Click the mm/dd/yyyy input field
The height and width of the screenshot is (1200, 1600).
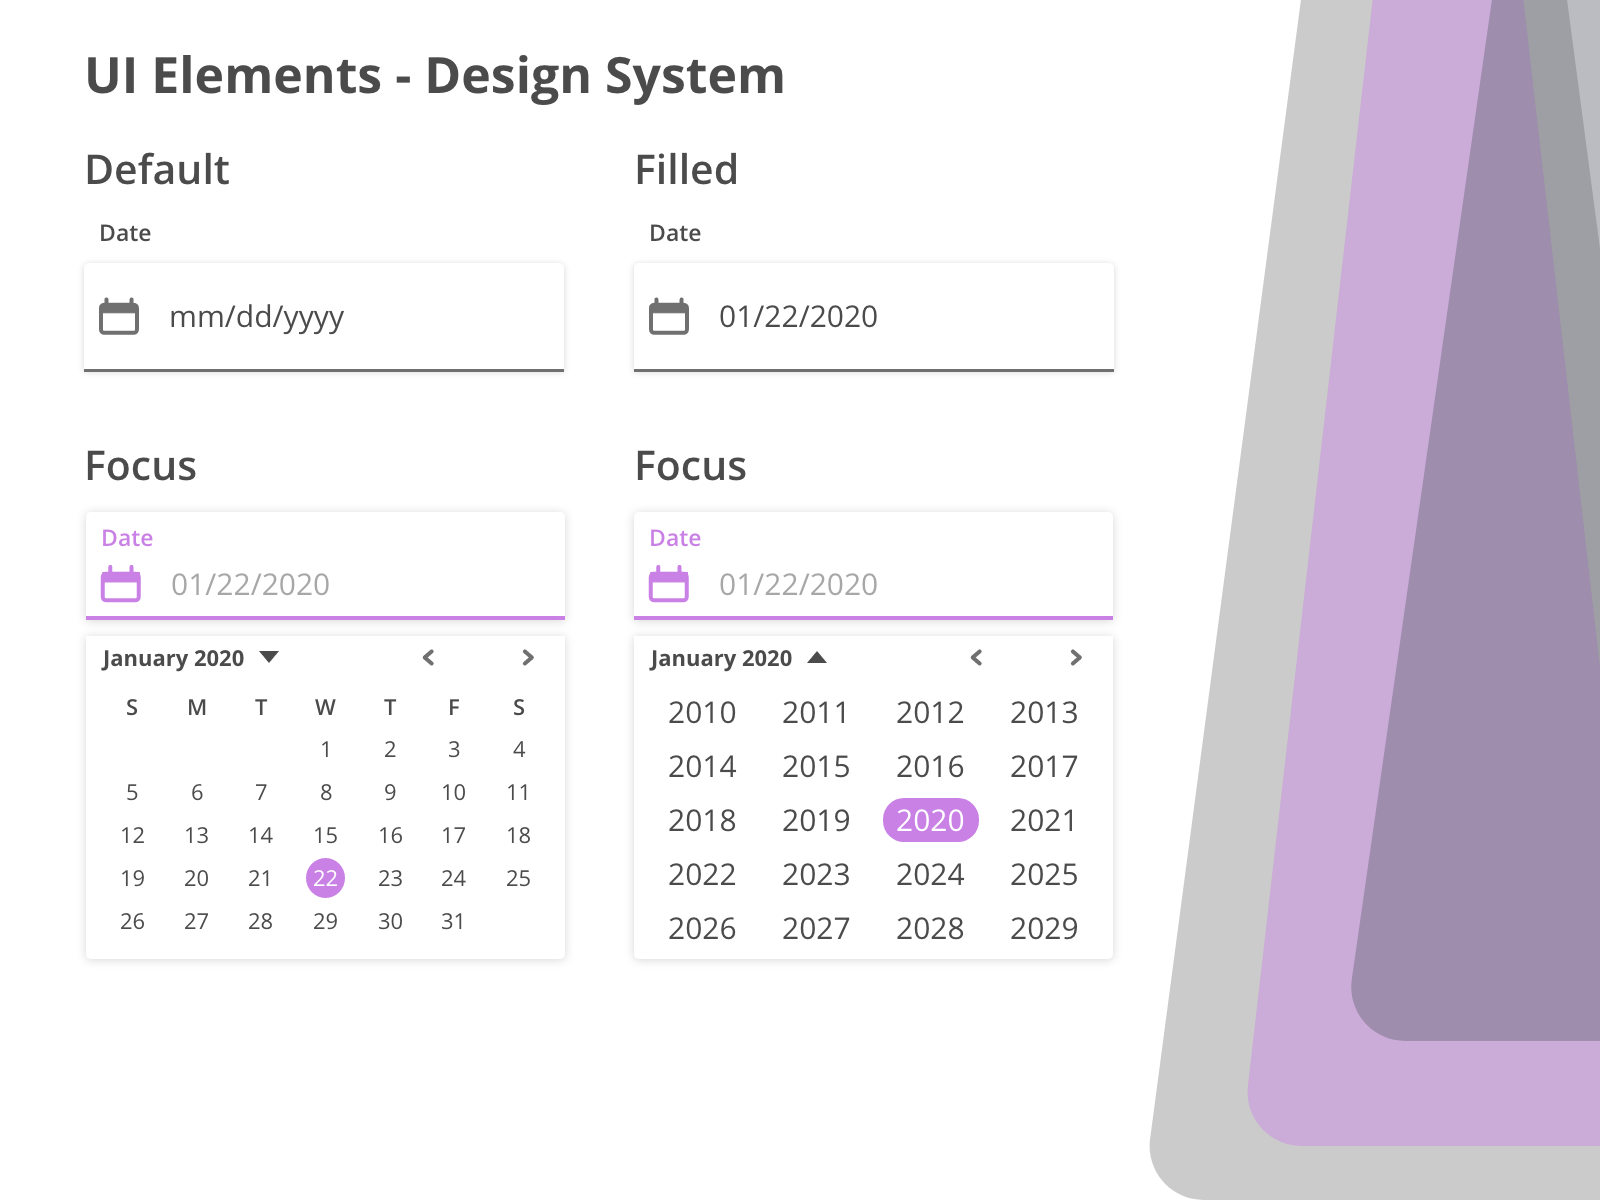click(x=256, y=316)
